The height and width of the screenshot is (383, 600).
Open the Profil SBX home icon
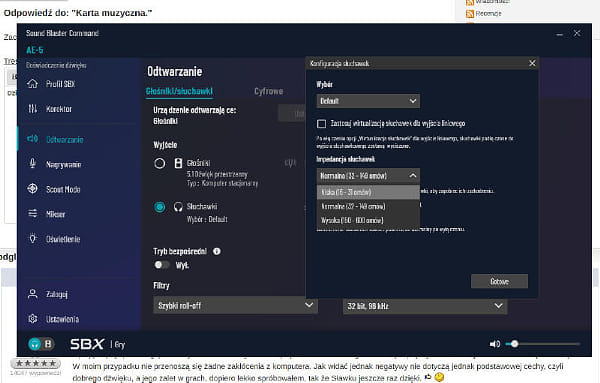click(33, 83)
